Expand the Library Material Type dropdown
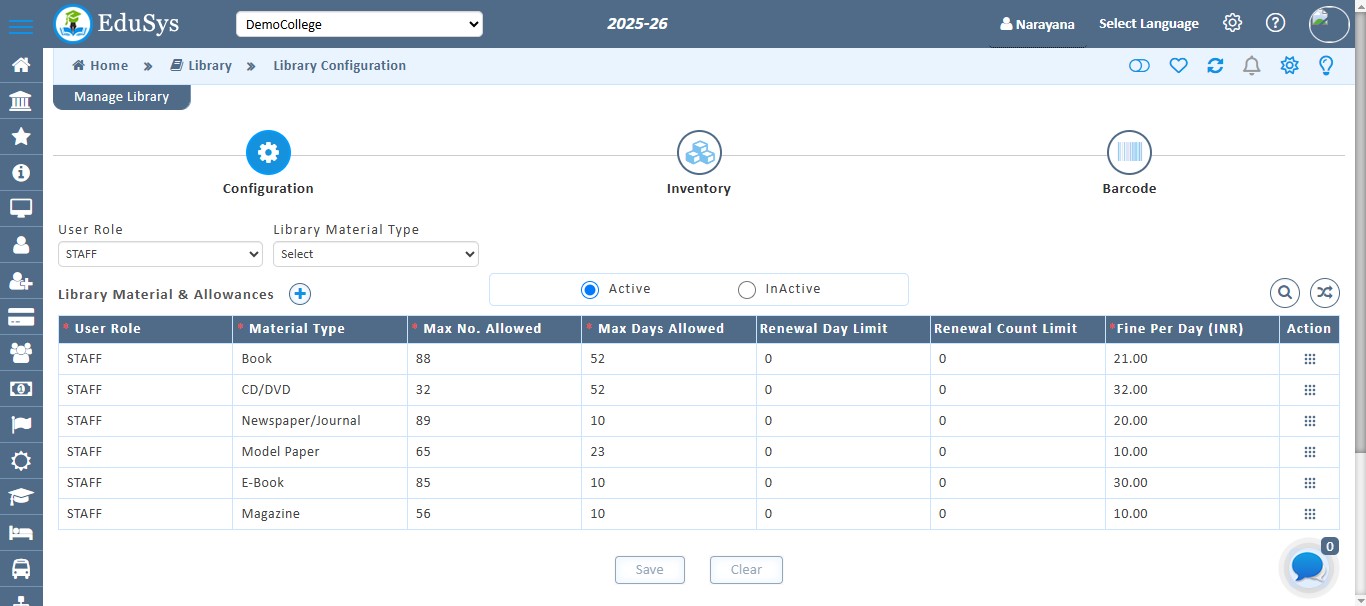Image resolution: width=1366 pixels, height=606 pixels. click(375, 254)
